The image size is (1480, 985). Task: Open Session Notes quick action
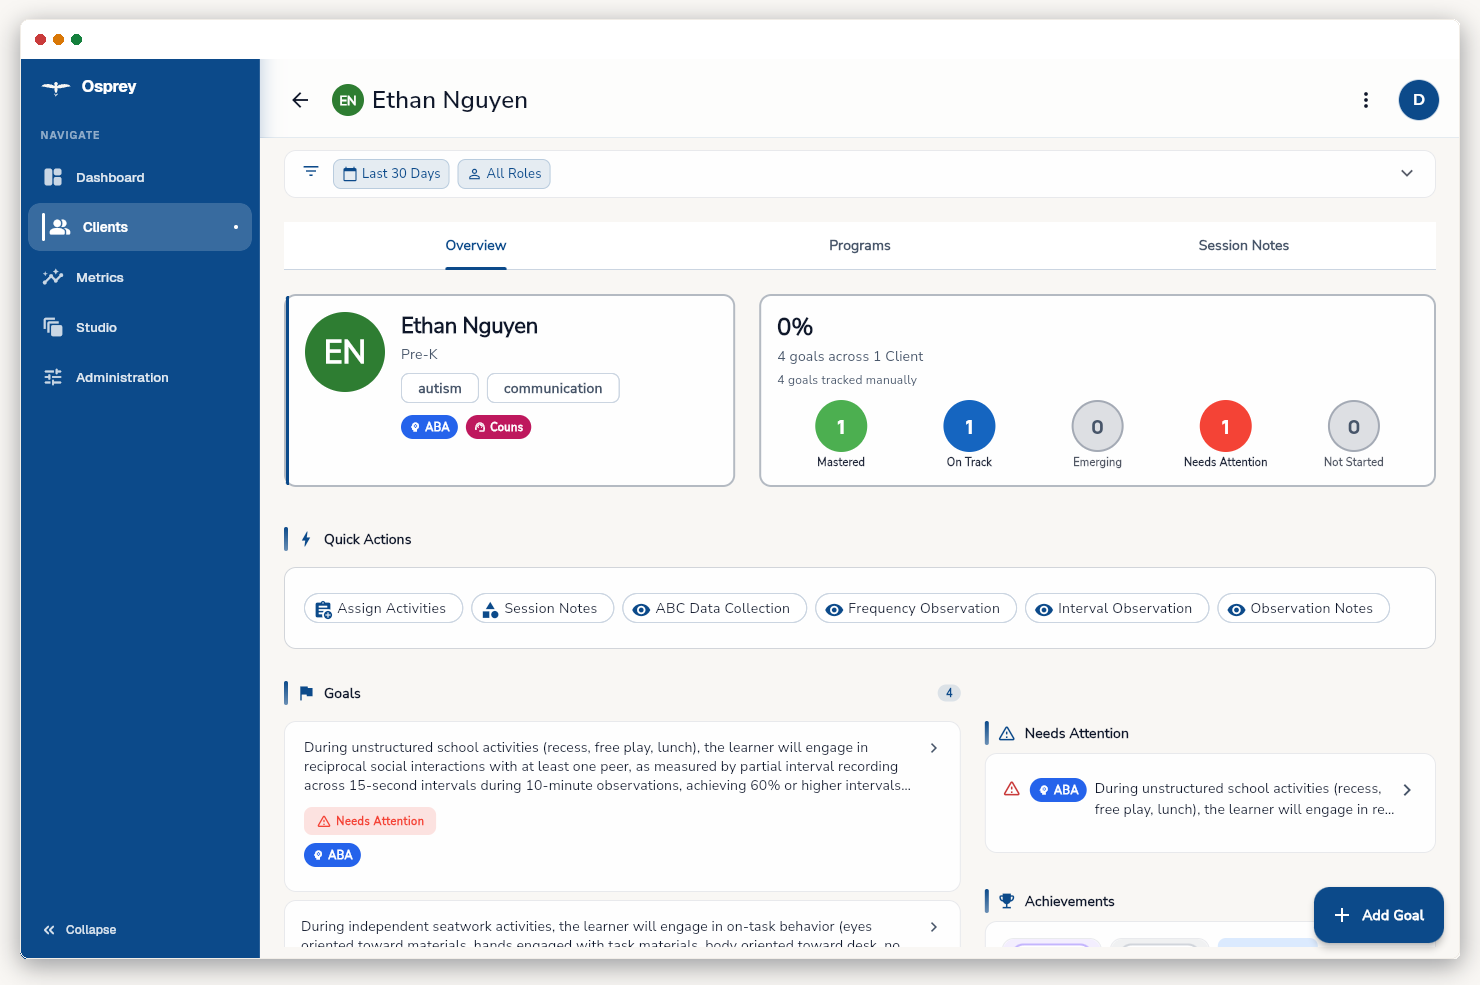click(x=542, y=608)
